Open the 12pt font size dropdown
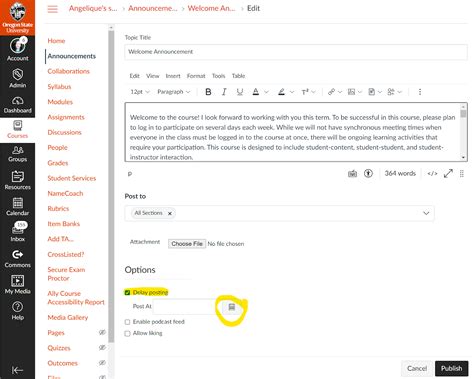Image resolution: width=474 pixels, height=379 pixels. (140, 92)
